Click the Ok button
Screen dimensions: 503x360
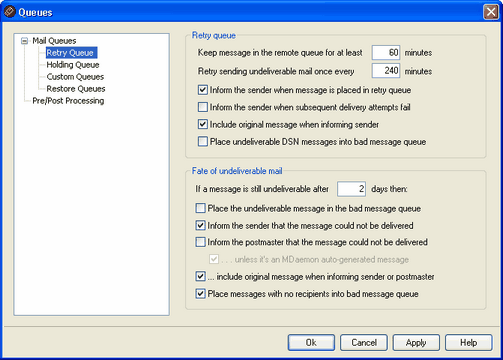pyautogui.click(x=311, y=343)
